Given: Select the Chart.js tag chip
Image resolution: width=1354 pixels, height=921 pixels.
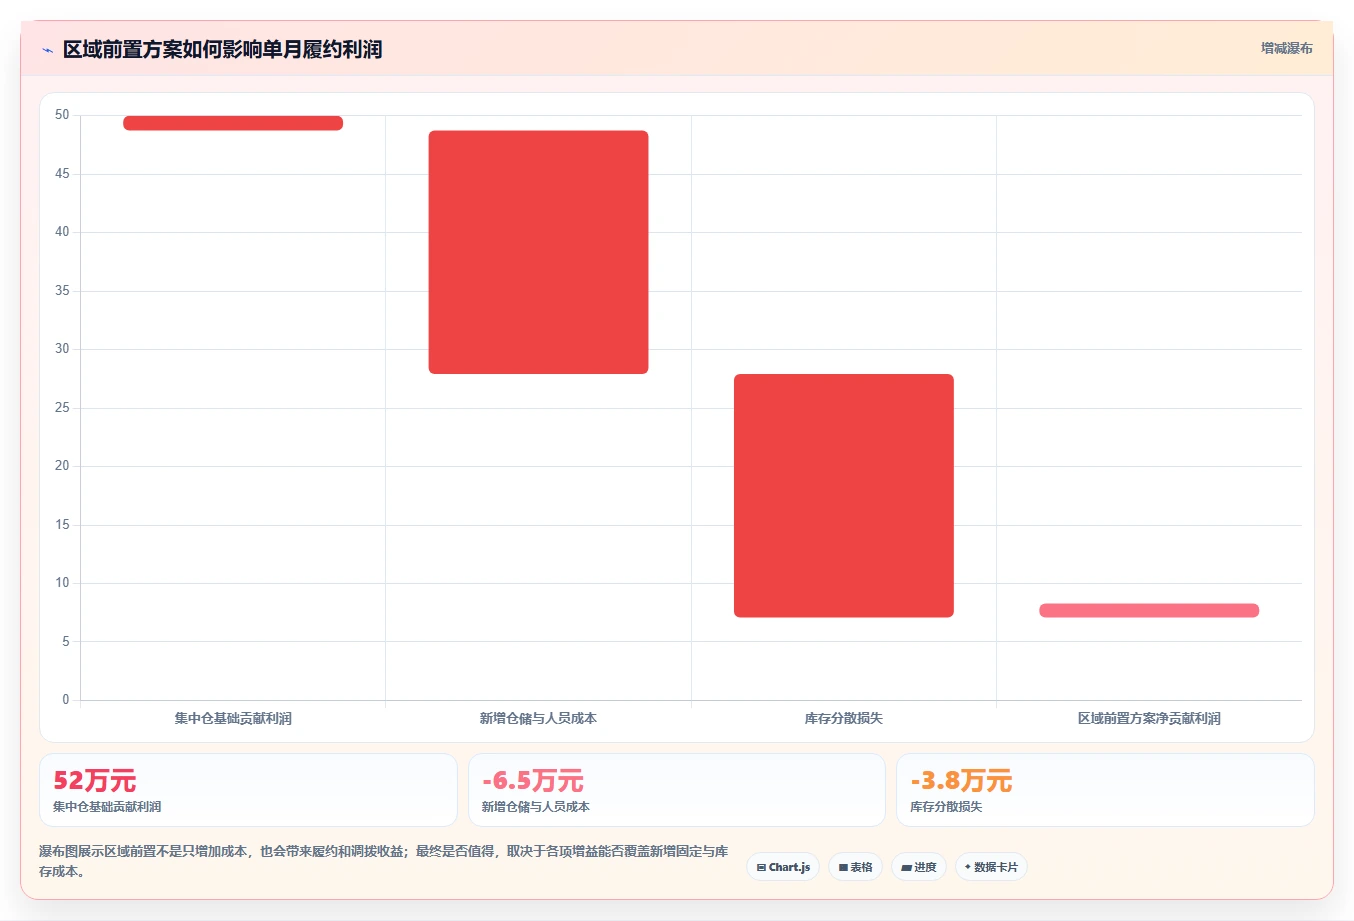Looking at the screenshot, I should (783, 867).
